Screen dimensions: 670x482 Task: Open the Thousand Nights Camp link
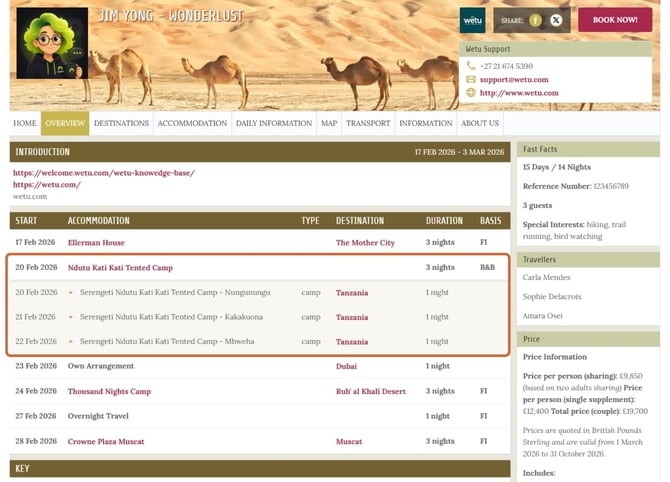point(109,391)
